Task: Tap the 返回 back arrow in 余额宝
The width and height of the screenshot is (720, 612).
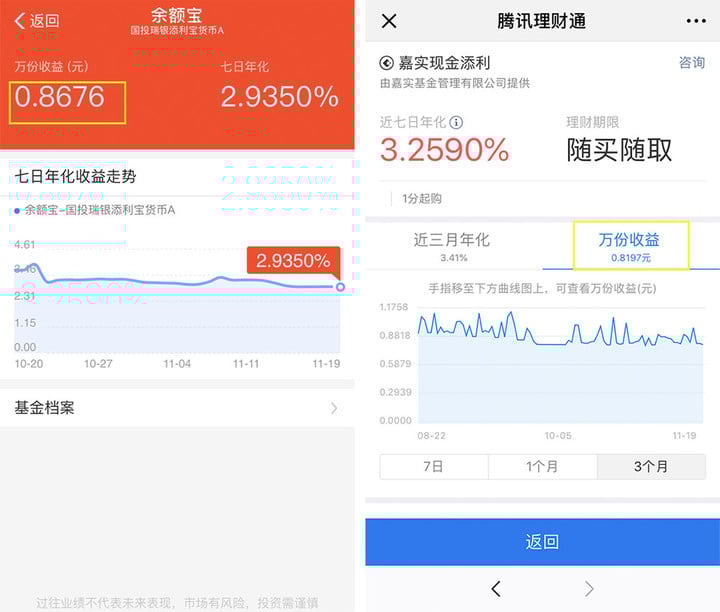Action: pyautogui.click(x=20, y=21)
